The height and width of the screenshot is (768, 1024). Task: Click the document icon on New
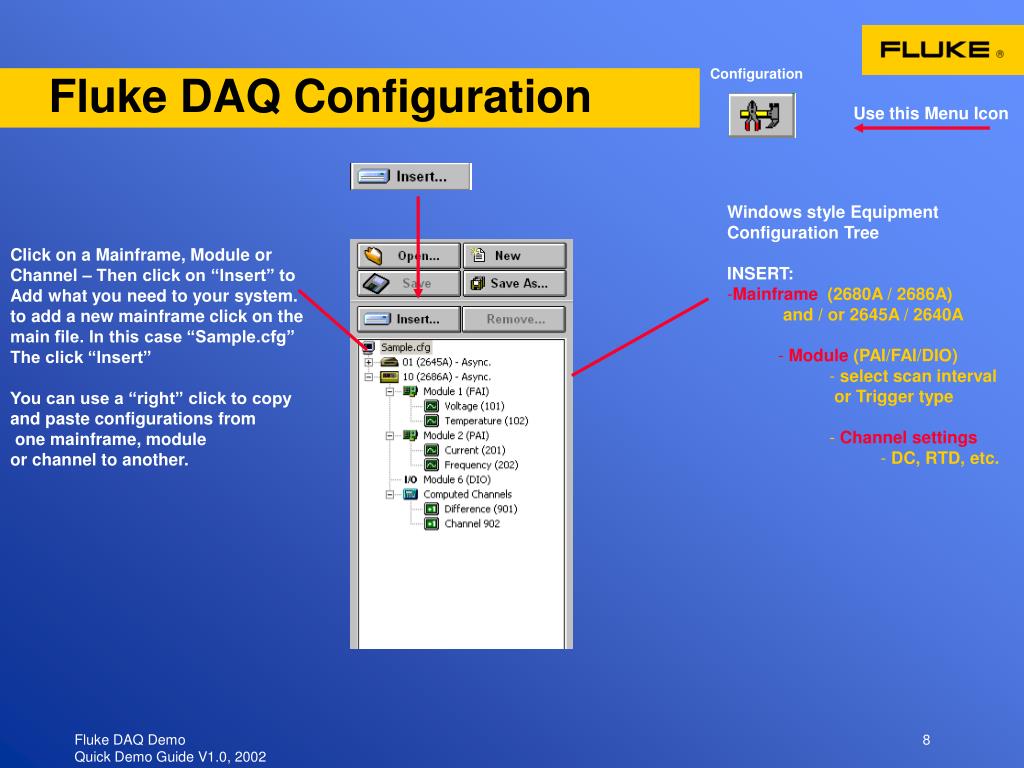(x=479, y=255)
